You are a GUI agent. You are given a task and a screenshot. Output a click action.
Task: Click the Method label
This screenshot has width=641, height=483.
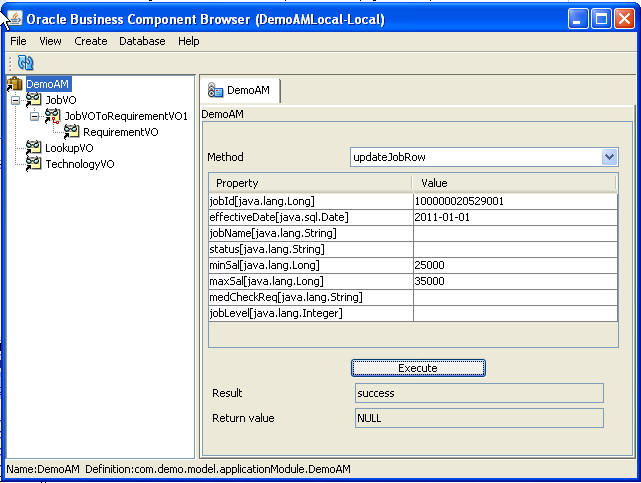point(225,157)
